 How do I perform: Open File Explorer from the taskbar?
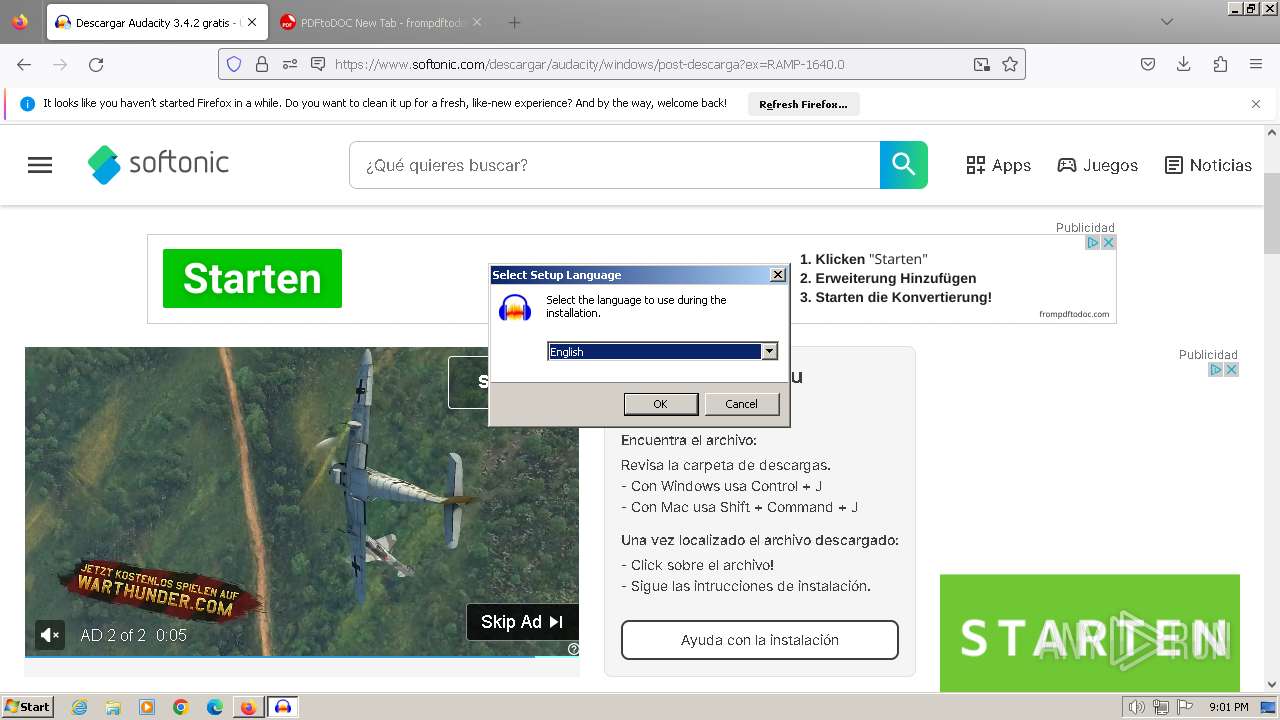tap(113, 707)
